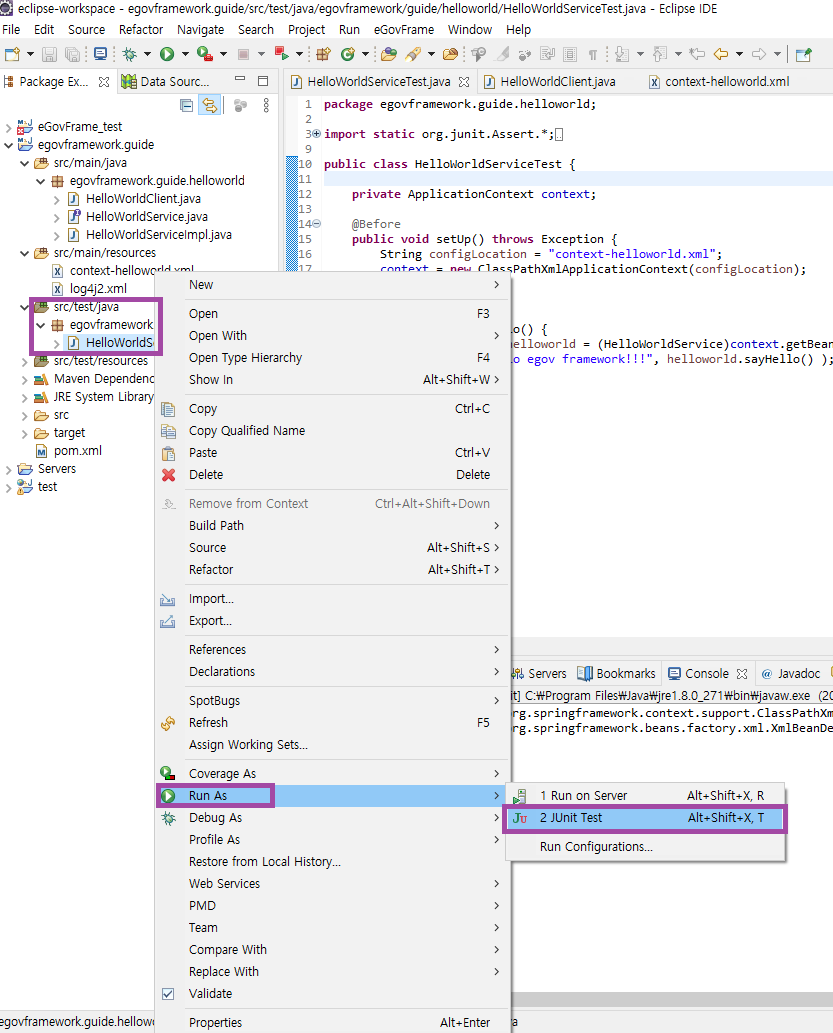Open the Run button dropdown arrow
This screenshot has width=833, height=1033.
pyautogui.click(x=185, y=54)
